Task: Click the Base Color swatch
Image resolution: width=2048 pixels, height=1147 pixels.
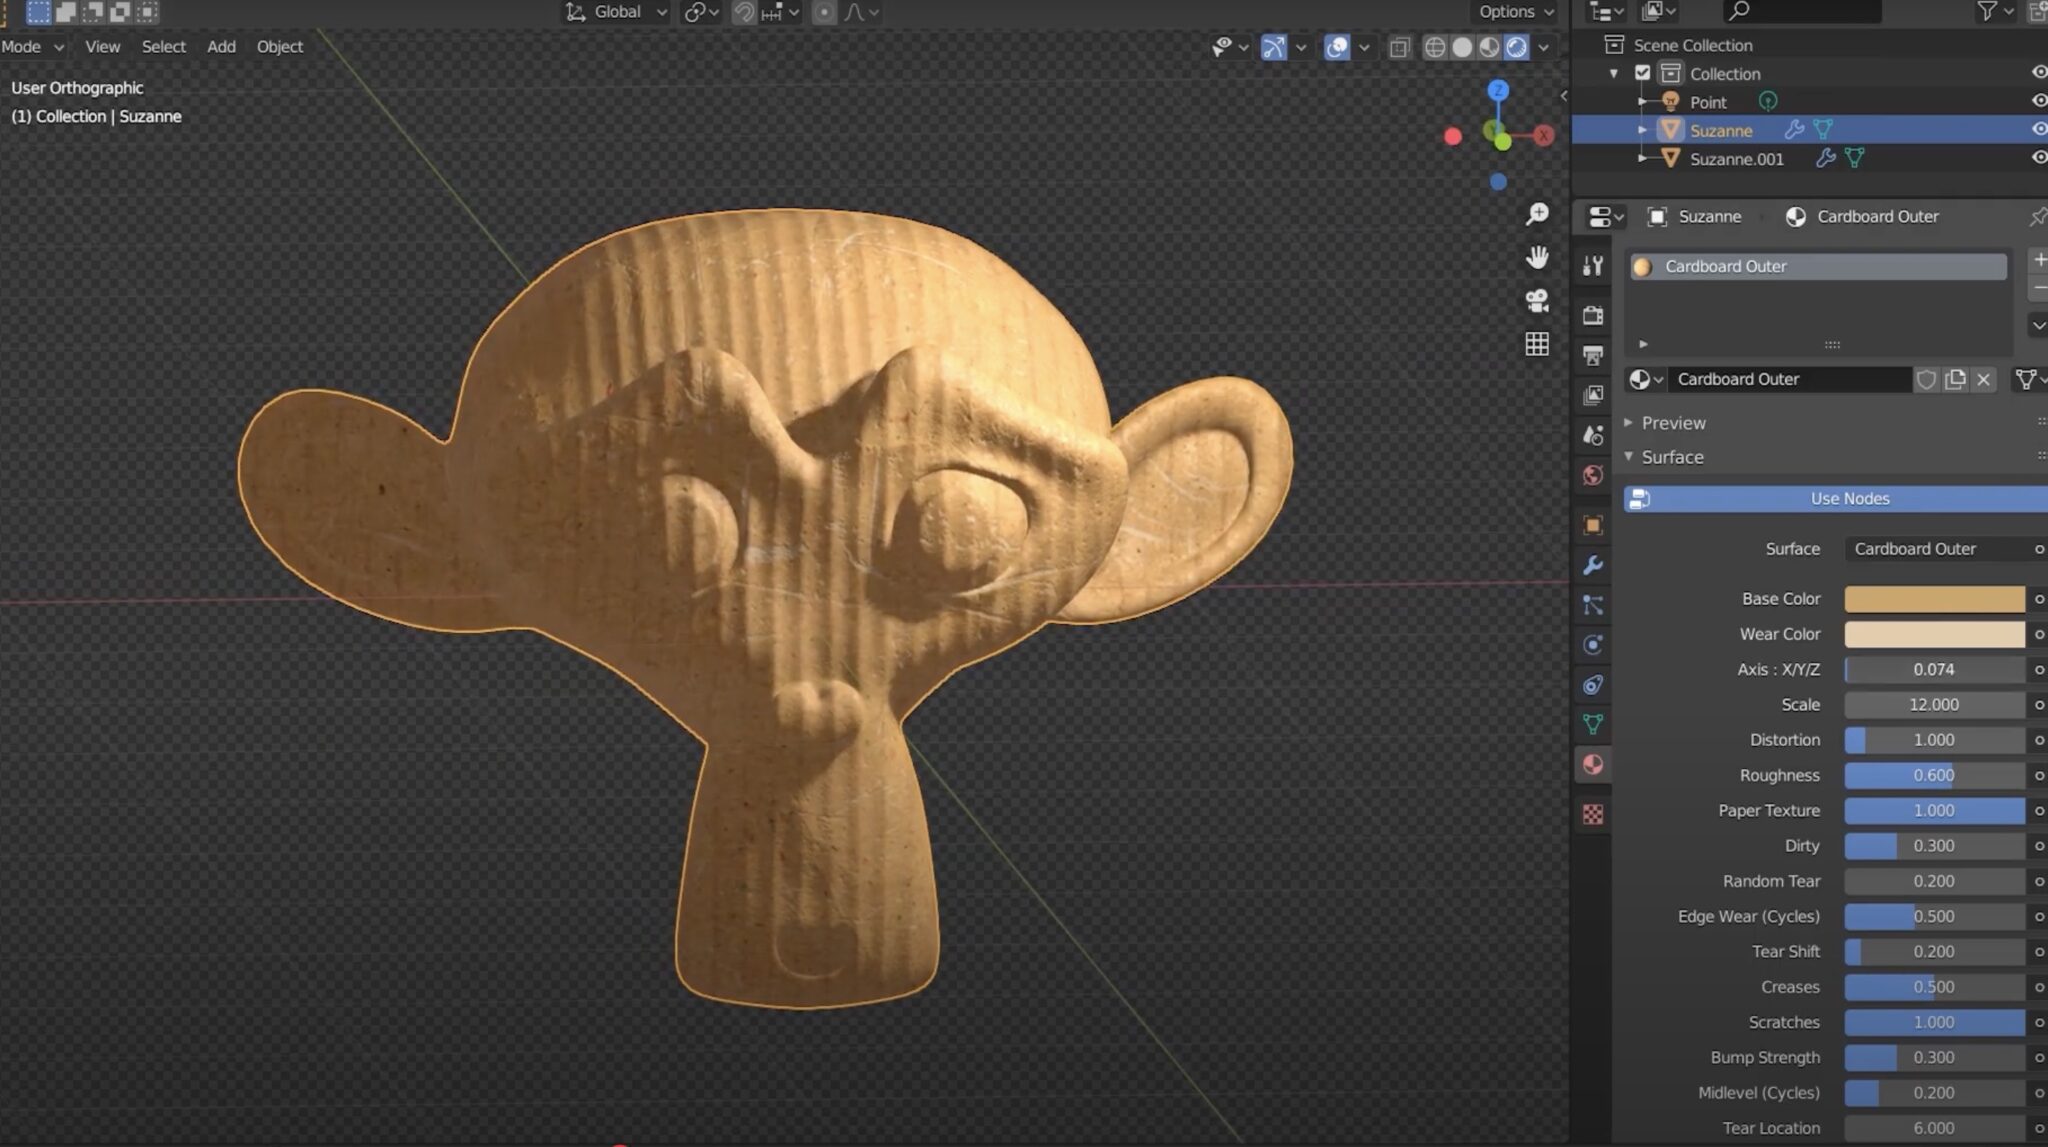Action: tap(1932, 598)
